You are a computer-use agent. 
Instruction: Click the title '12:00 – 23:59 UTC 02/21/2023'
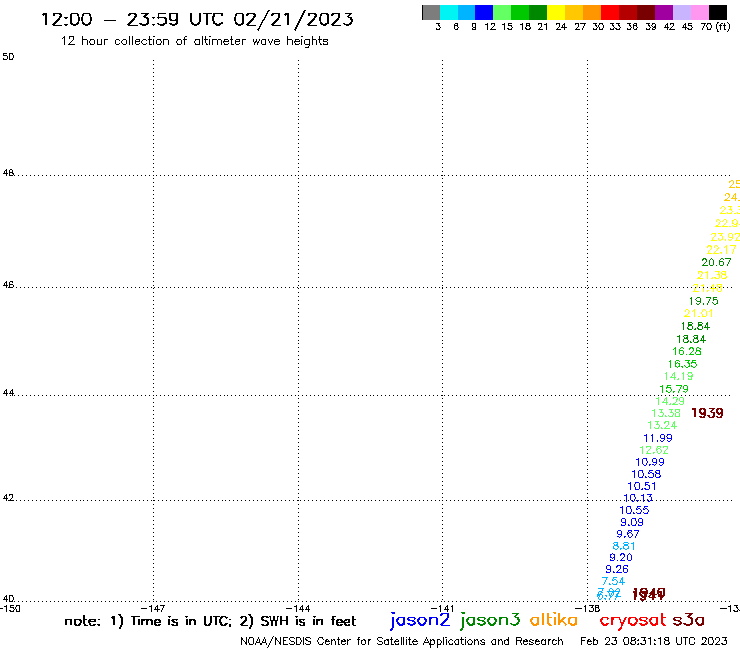point(197,19)
